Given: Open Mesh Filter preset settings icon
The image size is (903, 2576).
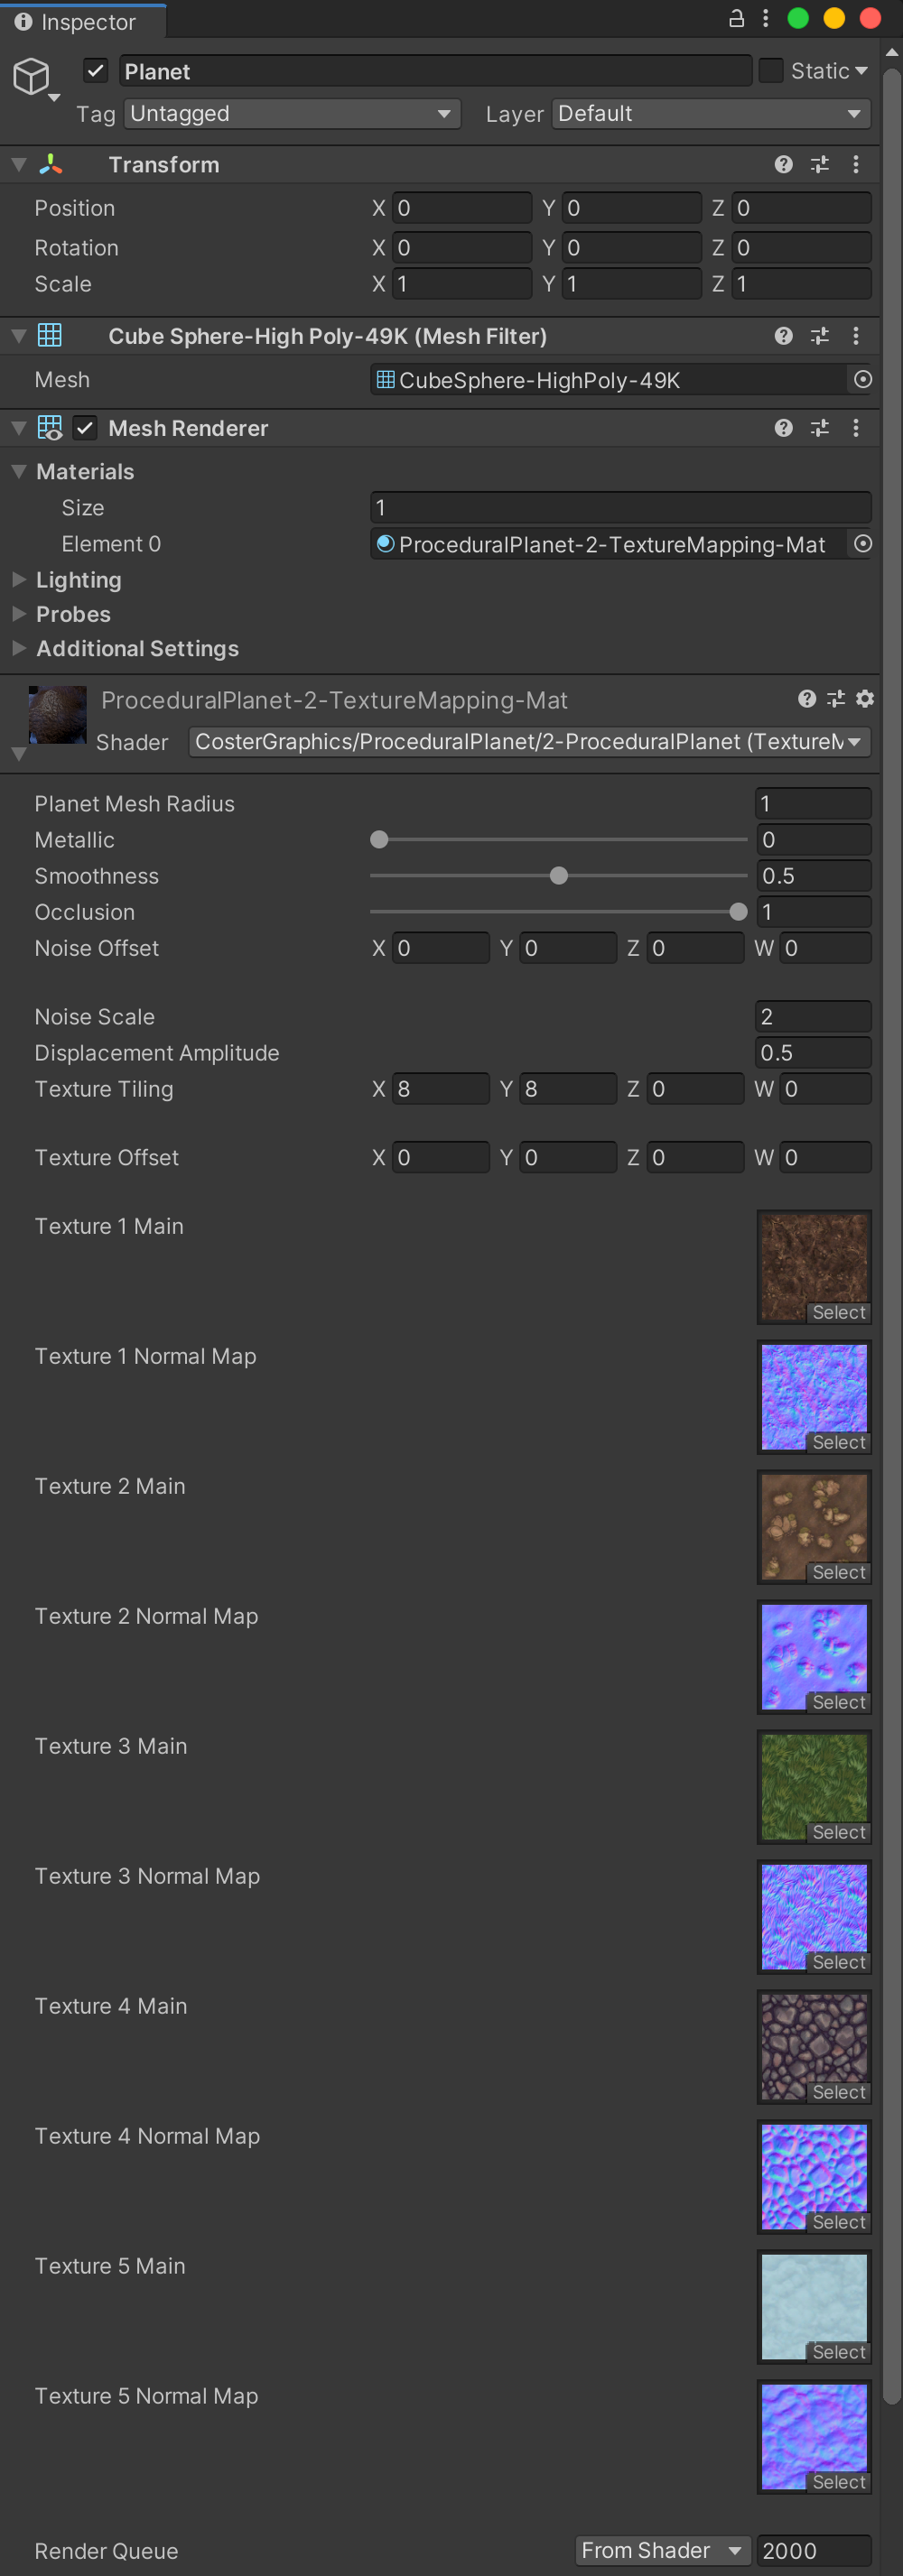Looking at the screenshot, I should [x=819, y=337].
